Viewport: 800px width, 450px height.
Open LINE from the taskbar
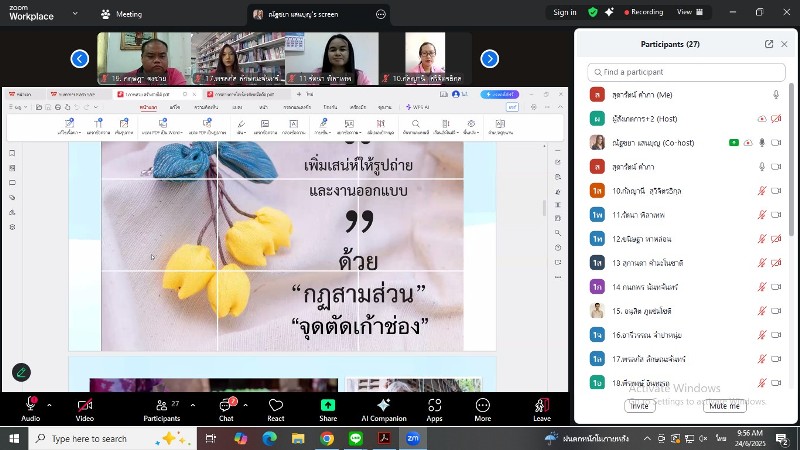click(x=356, y=438)
